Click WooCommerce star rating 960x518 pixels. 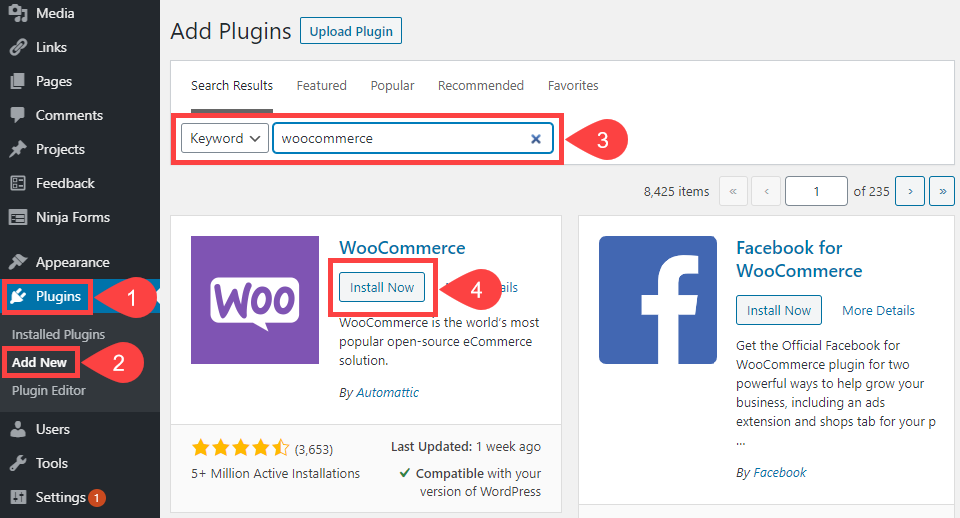(240, 448)
